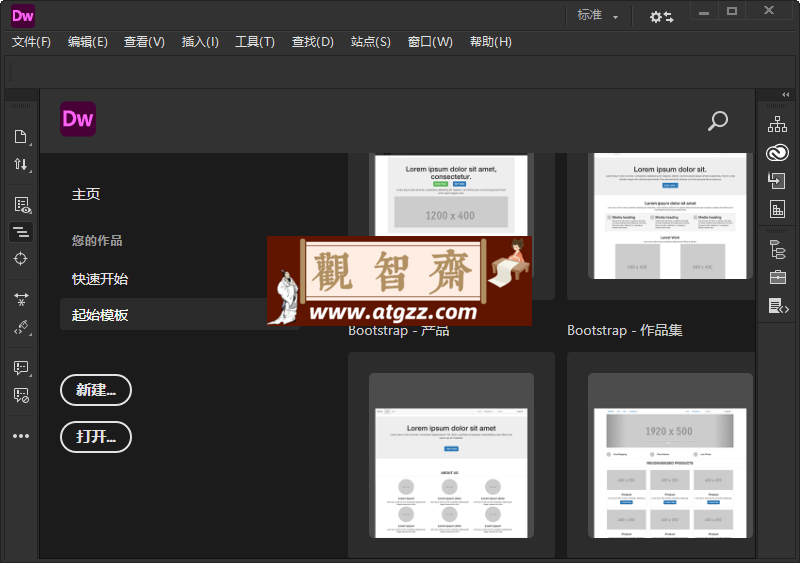Open the Window (窗口) menu
Viewport: 800px width, 563px height.
pyautogui.click(x=430, y=42)
